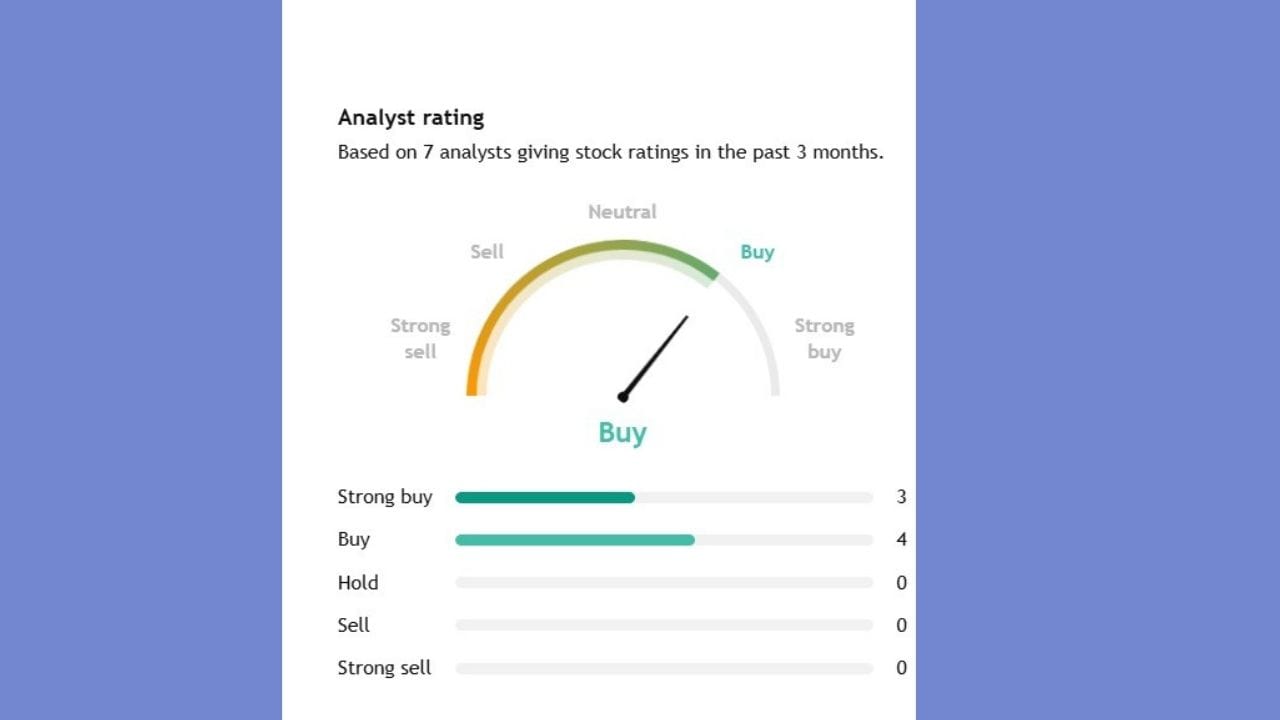Click the light teal Buy progress bar
This screenshot has width=1280, height=720.
(575, 540)
